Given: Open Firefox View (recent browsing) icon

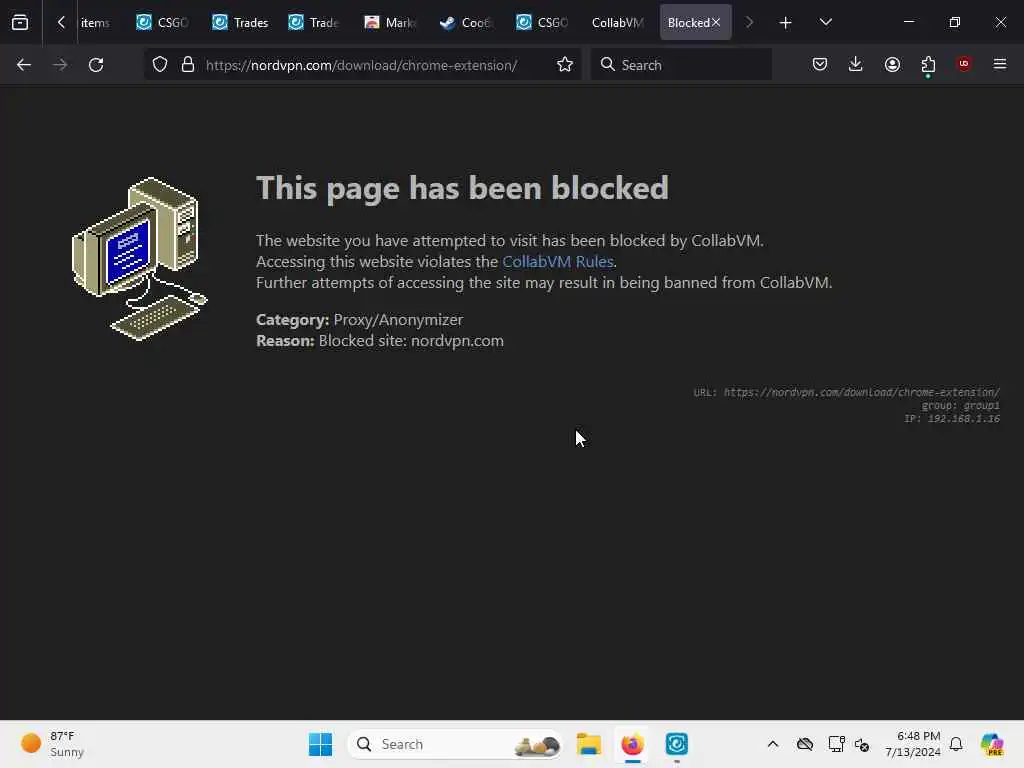Looking at the screenshot, I should click(20, 22).
